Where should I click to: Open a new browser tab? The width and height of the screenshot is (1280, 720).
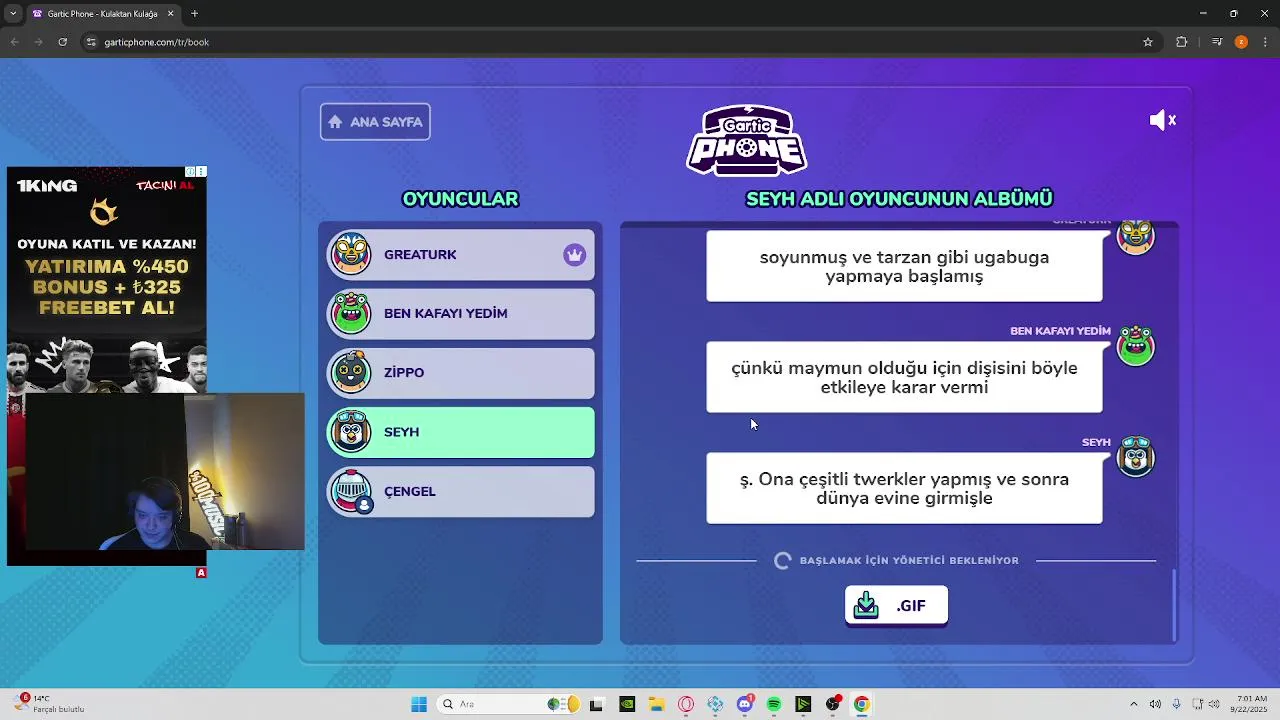click(x=194, y=14)
